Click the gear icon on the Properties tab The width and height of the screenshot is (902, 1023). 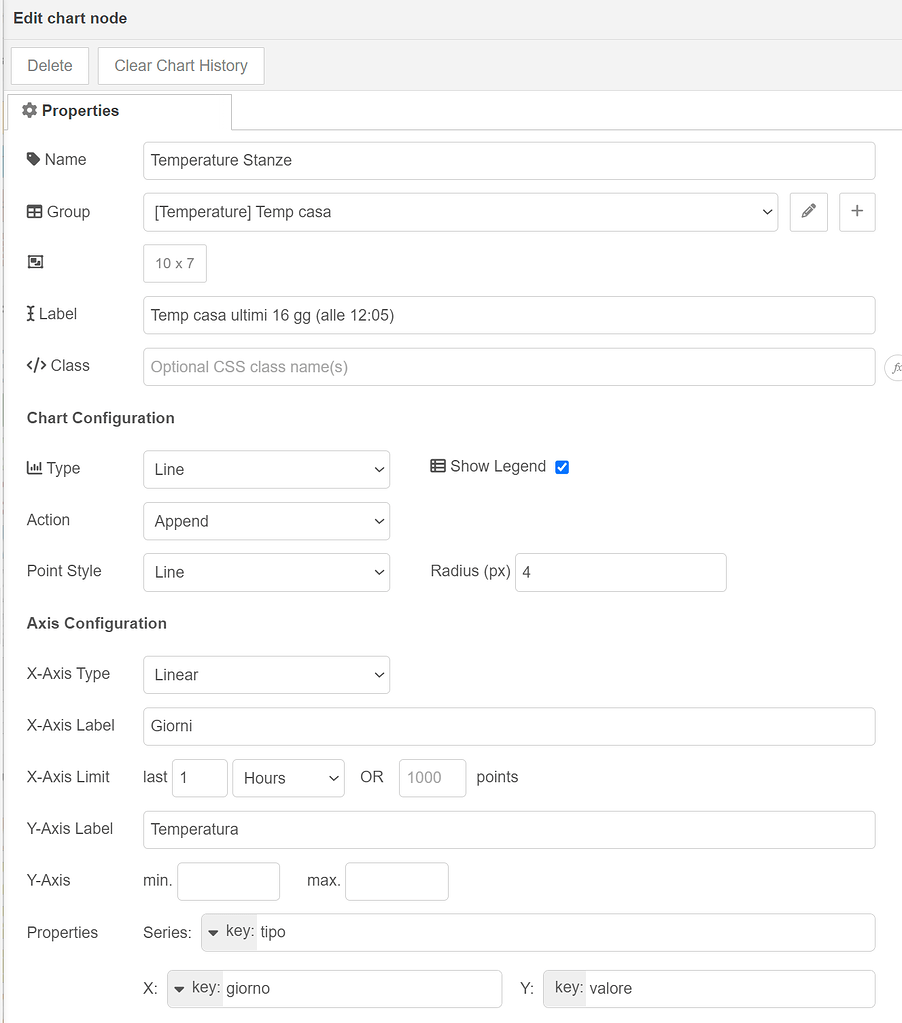(x=31, y=111)
